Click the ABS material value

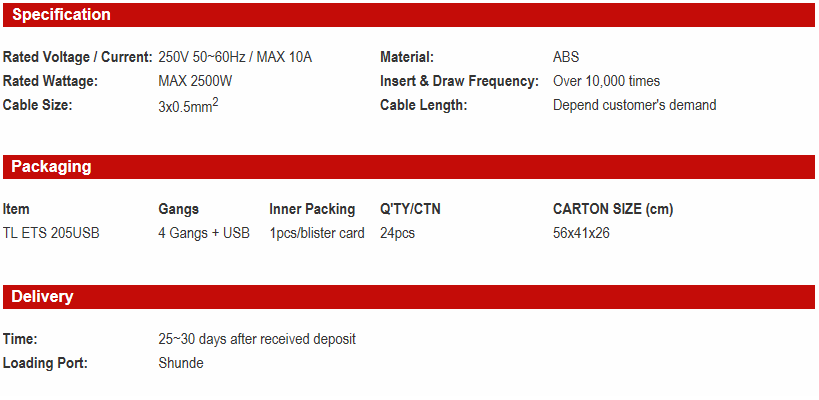(566, 57)
